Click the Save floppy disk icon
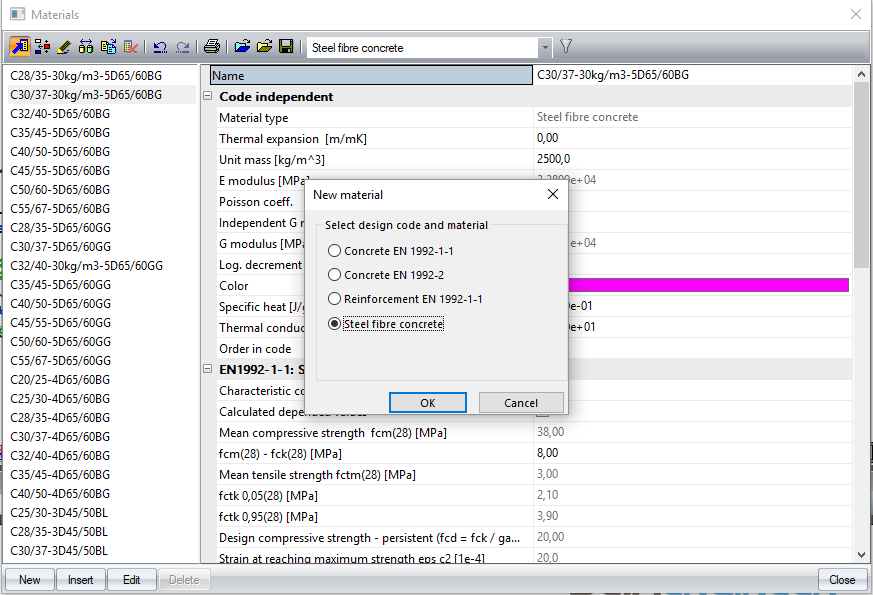873x595 pixels. tap(286, 47)
